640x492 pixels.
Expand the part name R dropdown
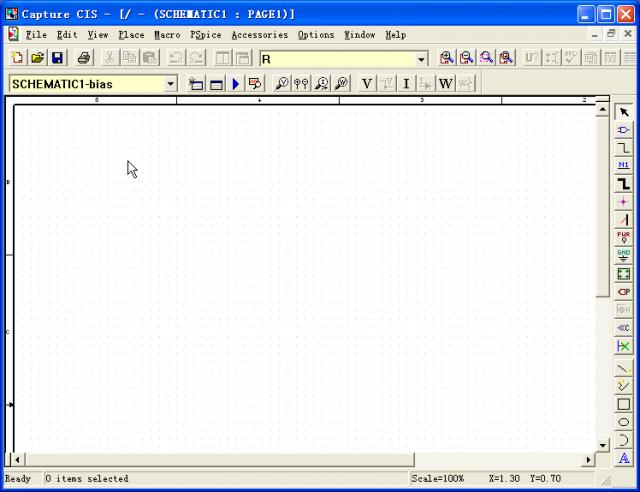(x=421, y=60)
